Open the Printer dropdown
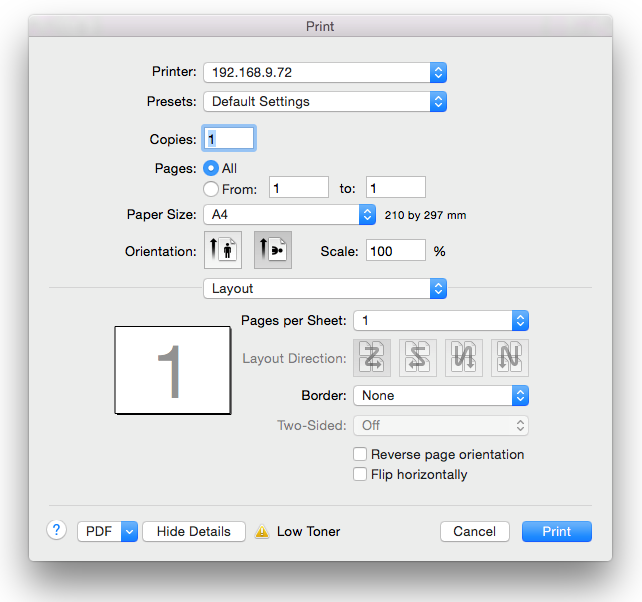 (324, 72)
